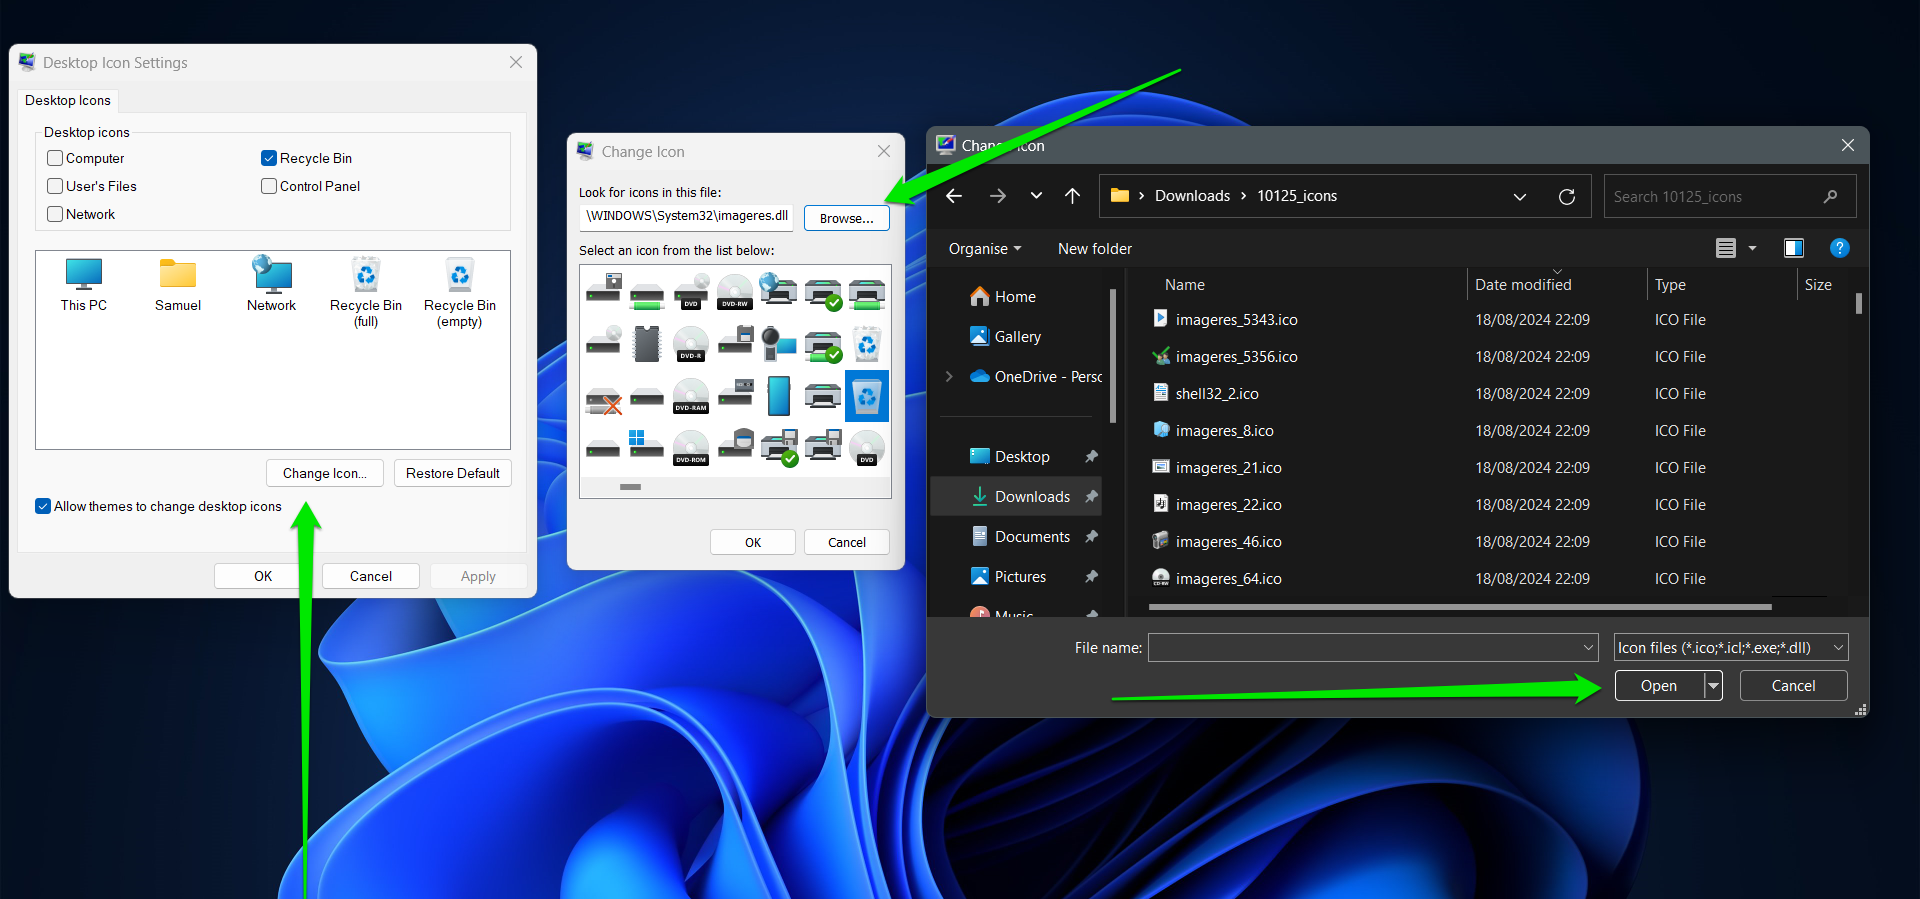Click the Change Icon... button
The width and height of the screenshot is (1920, 899).
(x=325, y=473)
